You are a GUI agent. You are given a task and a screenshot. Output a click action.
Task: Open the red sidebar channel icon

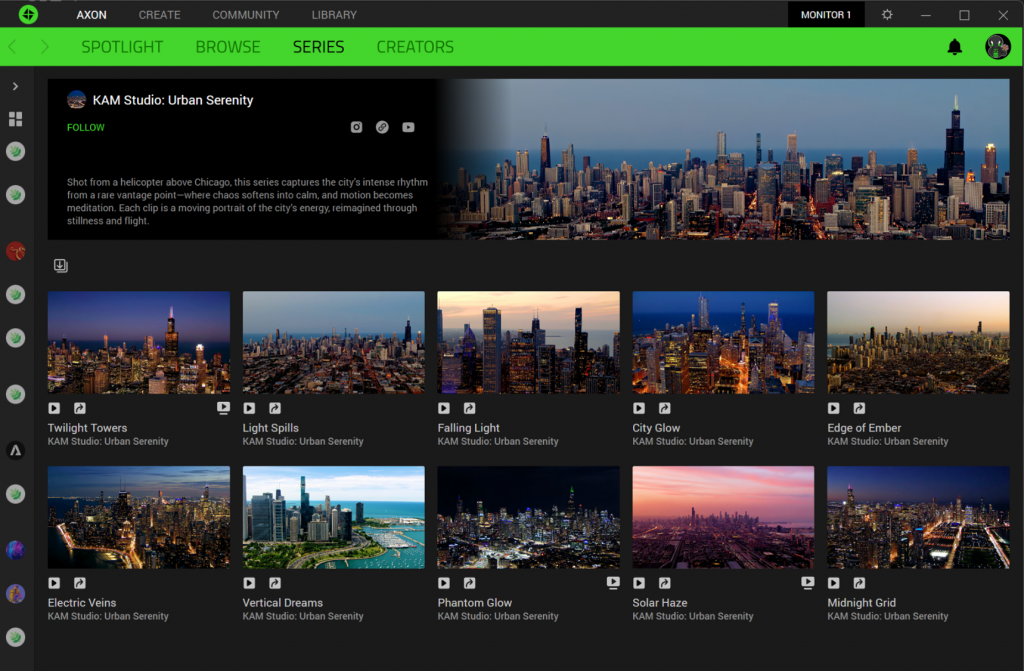16,251
